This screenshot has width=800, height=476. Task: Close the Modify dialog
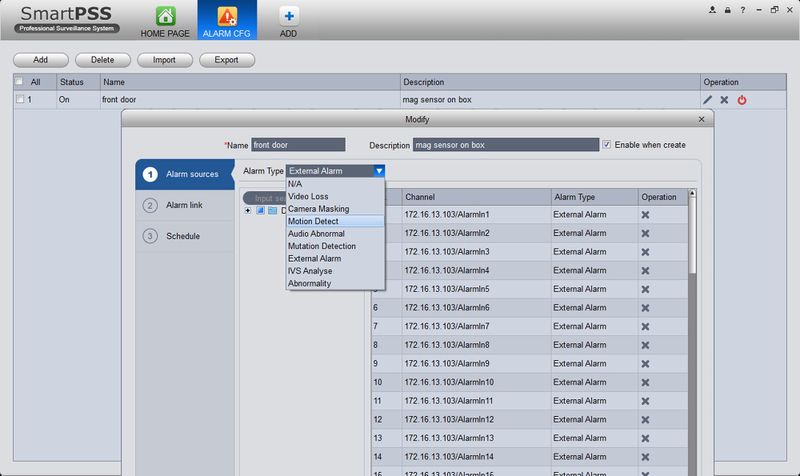point(701,119)
